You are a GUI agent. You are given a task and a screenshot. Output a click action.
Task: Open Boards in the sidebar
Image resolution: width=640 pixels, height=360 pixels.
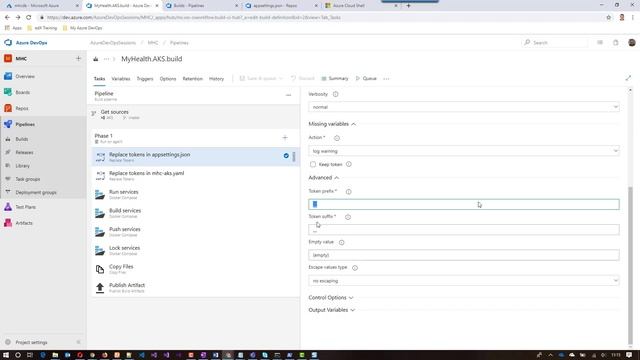pyautogui.click(x=22, y=92)
